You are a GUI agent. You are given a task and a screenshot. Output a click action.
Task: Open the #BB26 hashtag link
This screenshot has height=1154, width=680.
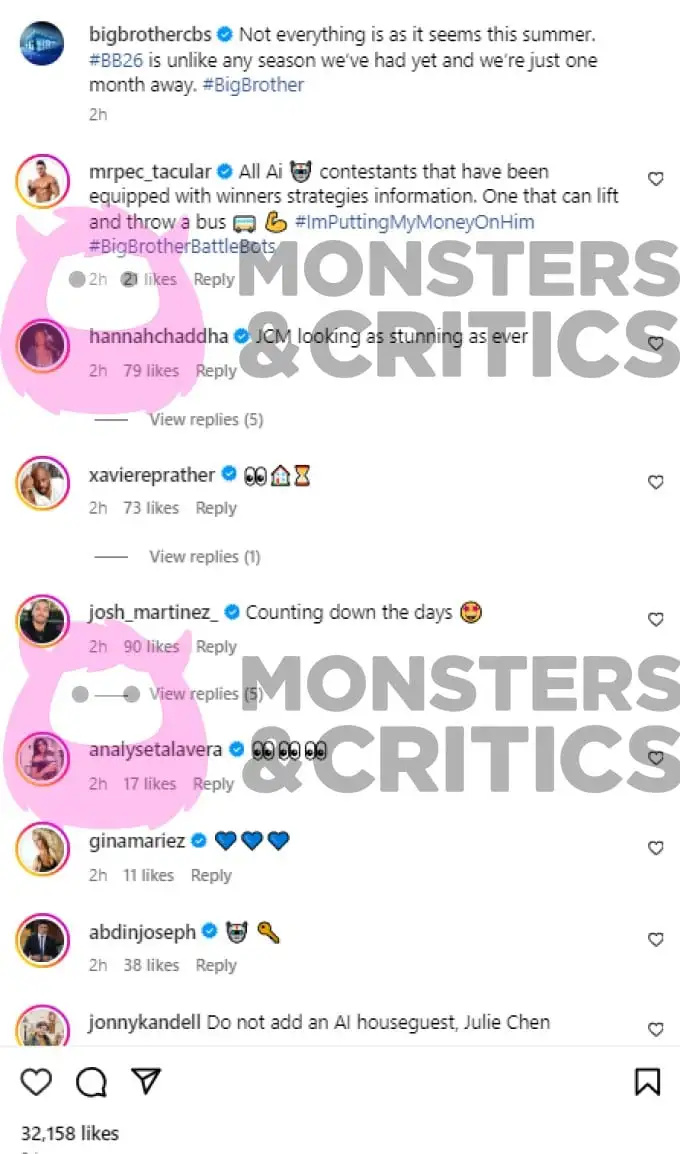(x=116, y=60)
